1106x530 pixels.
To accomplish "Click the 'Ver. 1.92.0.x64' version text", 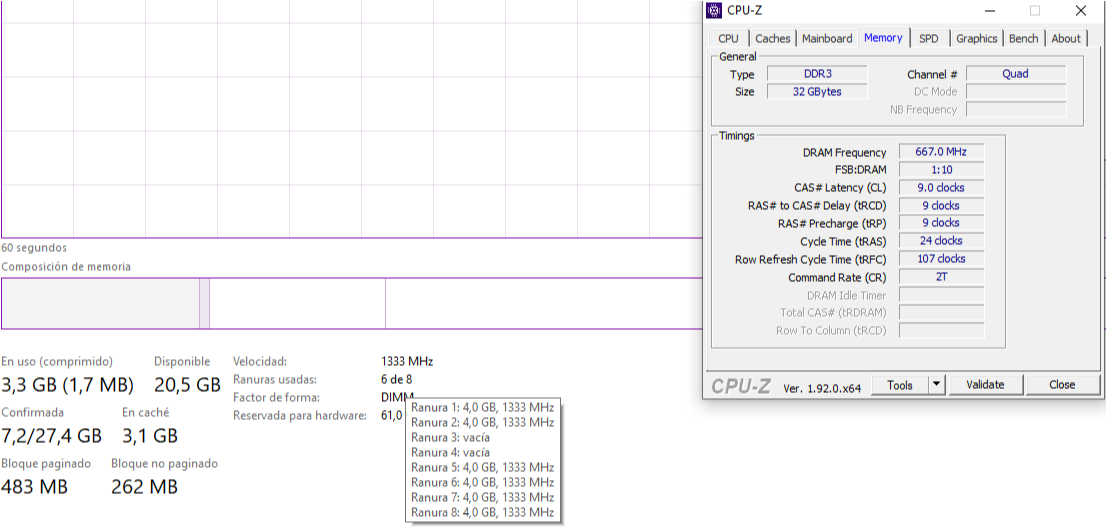I will (x=822, y=388).
